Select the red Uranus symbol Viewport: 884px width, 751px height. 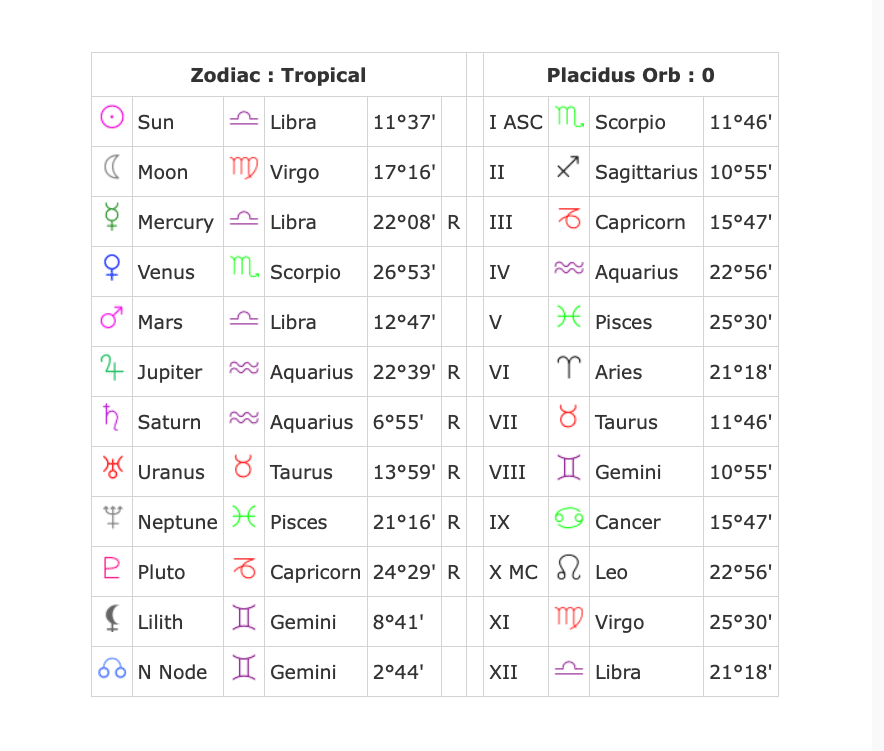tap(112, 468)
